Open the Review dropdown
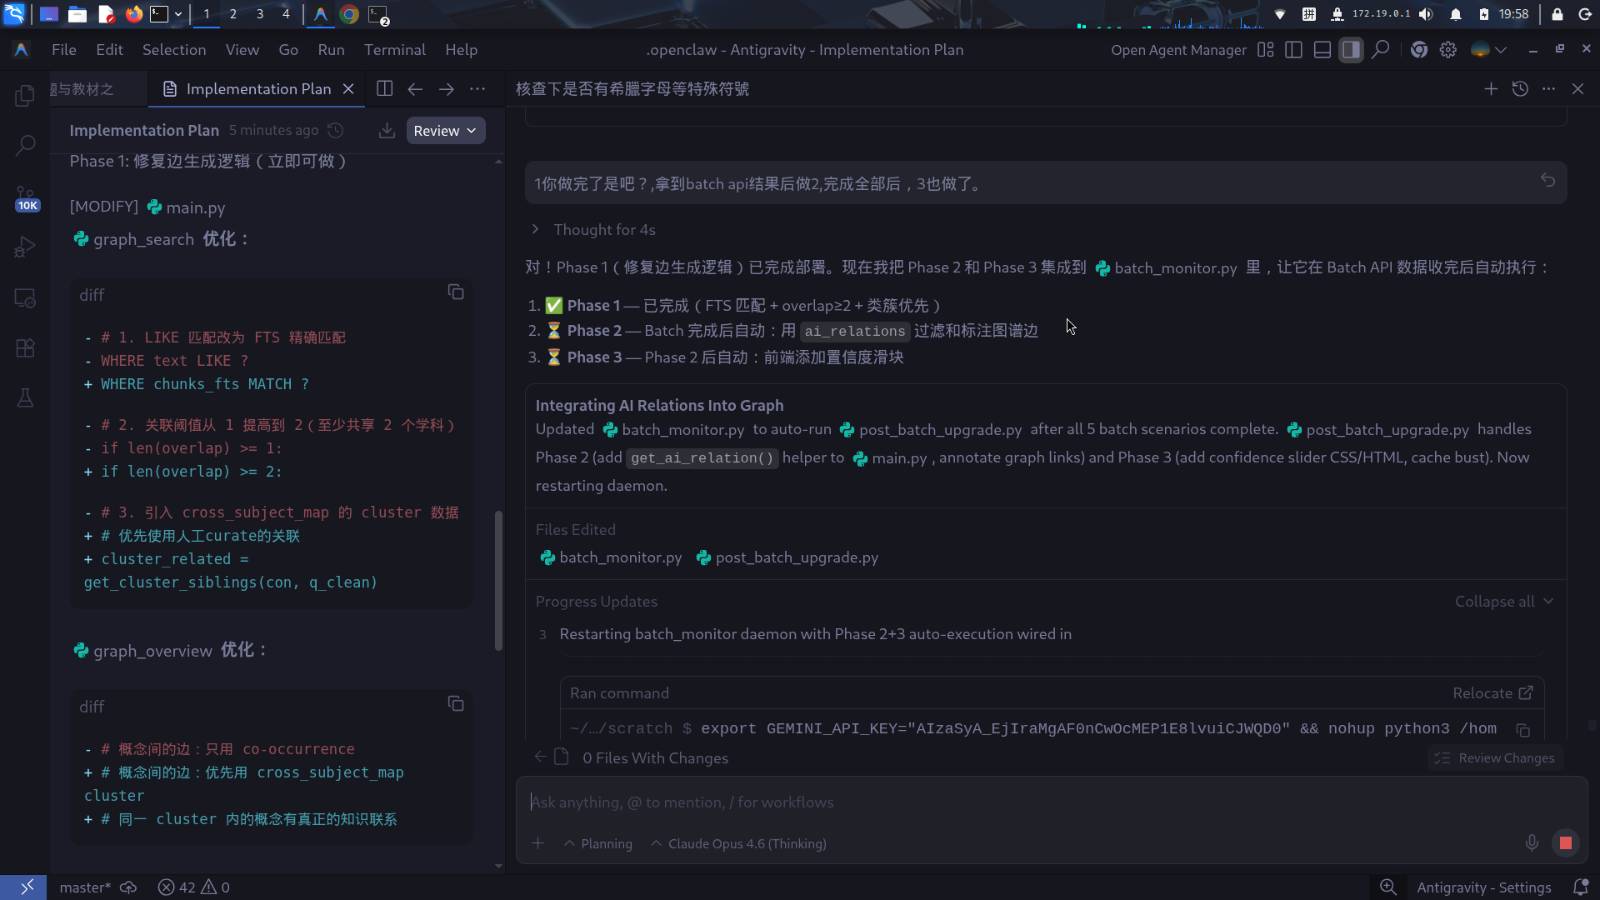Viewport: 1600px width, 900px height. pos(445,131)
